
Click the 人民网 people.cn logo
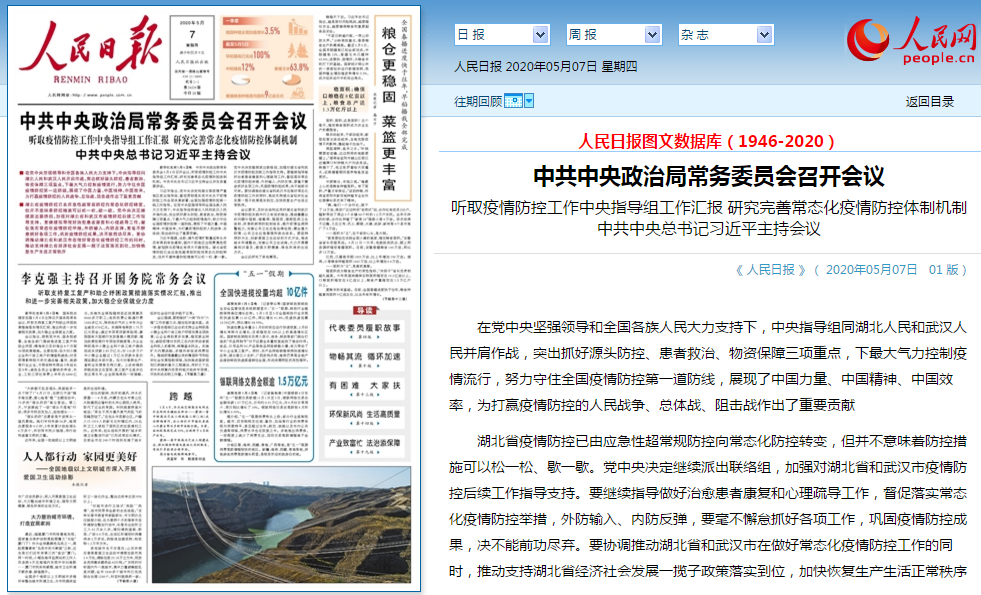[x=912, y=41]
